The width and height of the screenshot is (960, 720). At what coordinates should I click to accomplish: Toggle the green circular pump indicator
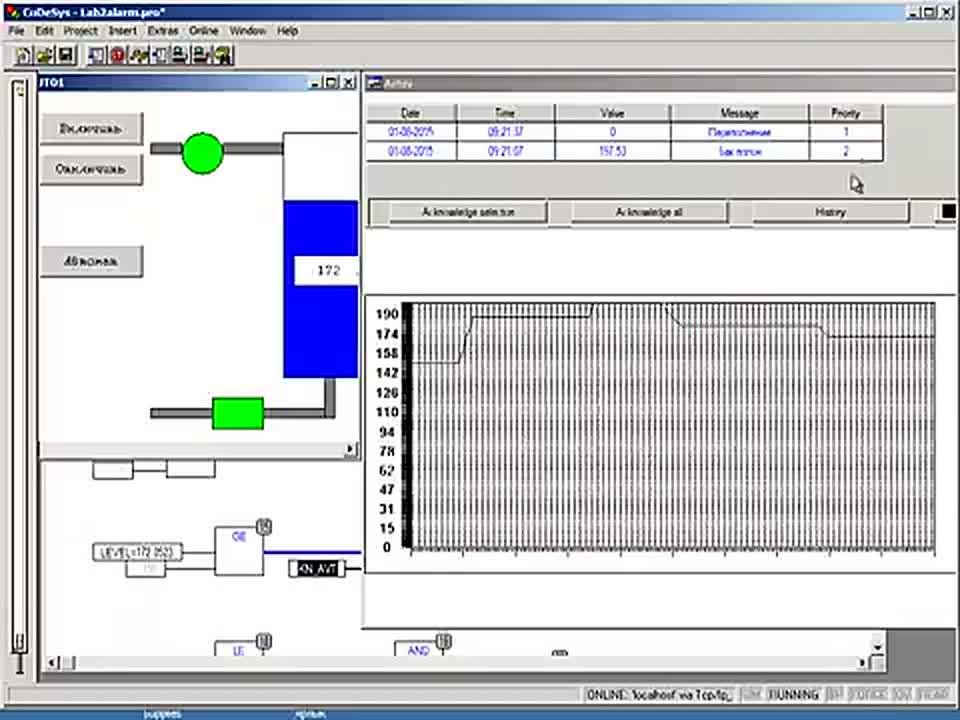(202, 154)
